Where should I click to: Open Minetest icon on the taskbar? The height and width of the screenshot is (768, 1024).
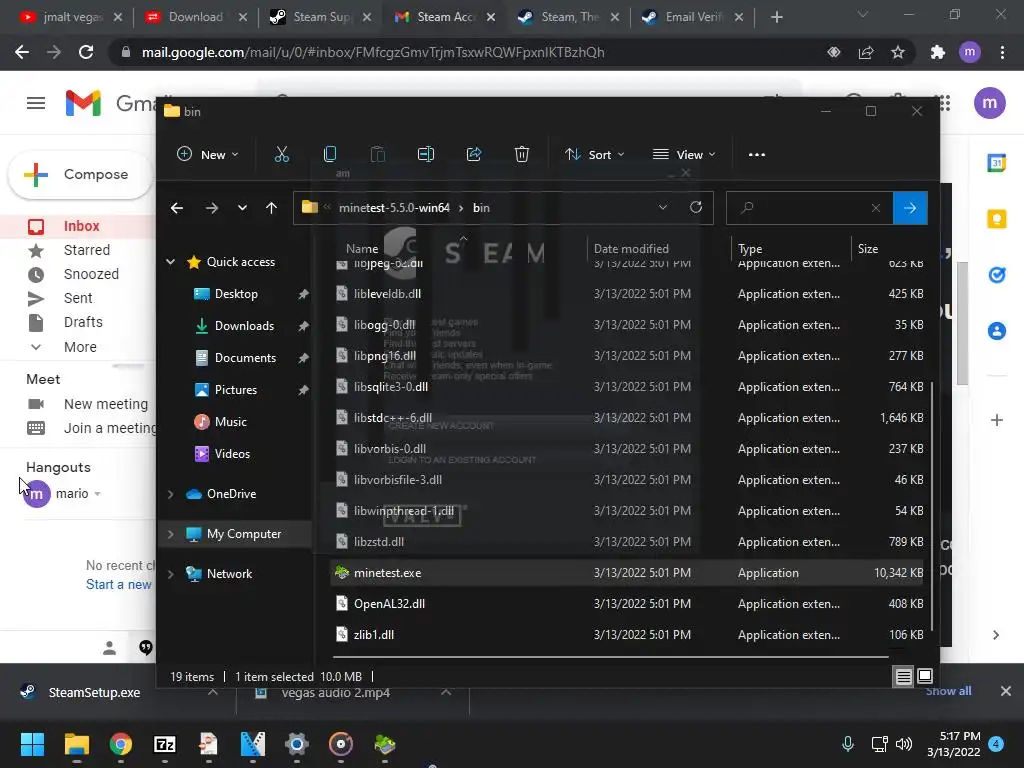point(385,744)
